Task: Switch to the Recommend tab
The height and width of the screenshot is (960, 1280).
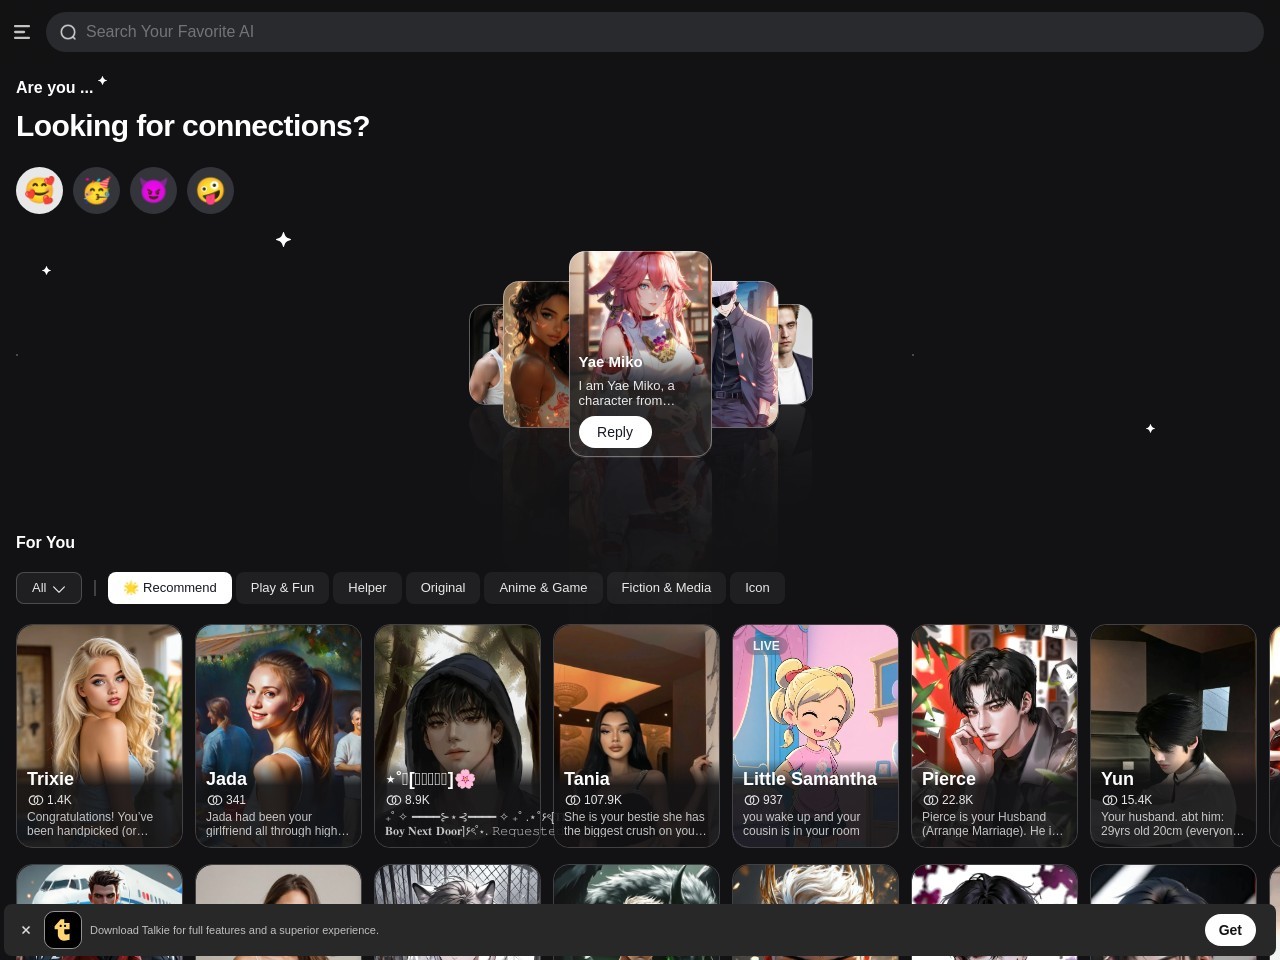Action: [x=170, y=588]
